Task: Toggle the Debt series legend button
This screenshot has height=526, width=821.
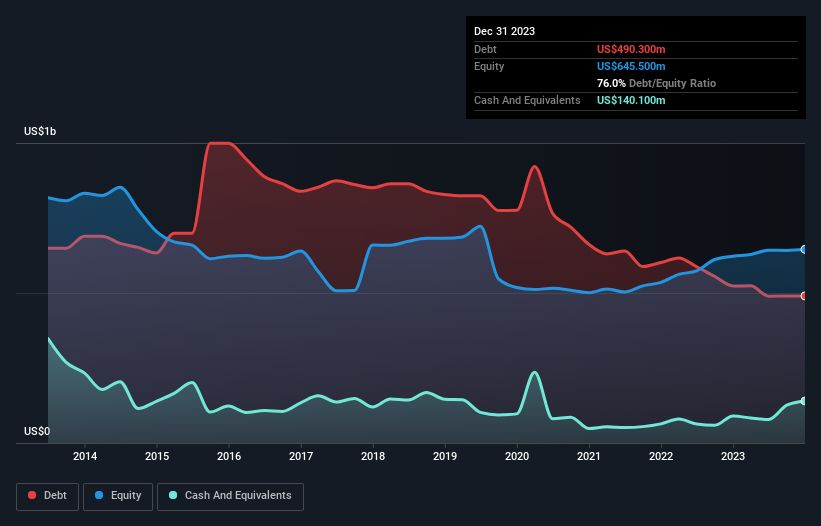Action: pyautogui.click(x=48, y=496)
